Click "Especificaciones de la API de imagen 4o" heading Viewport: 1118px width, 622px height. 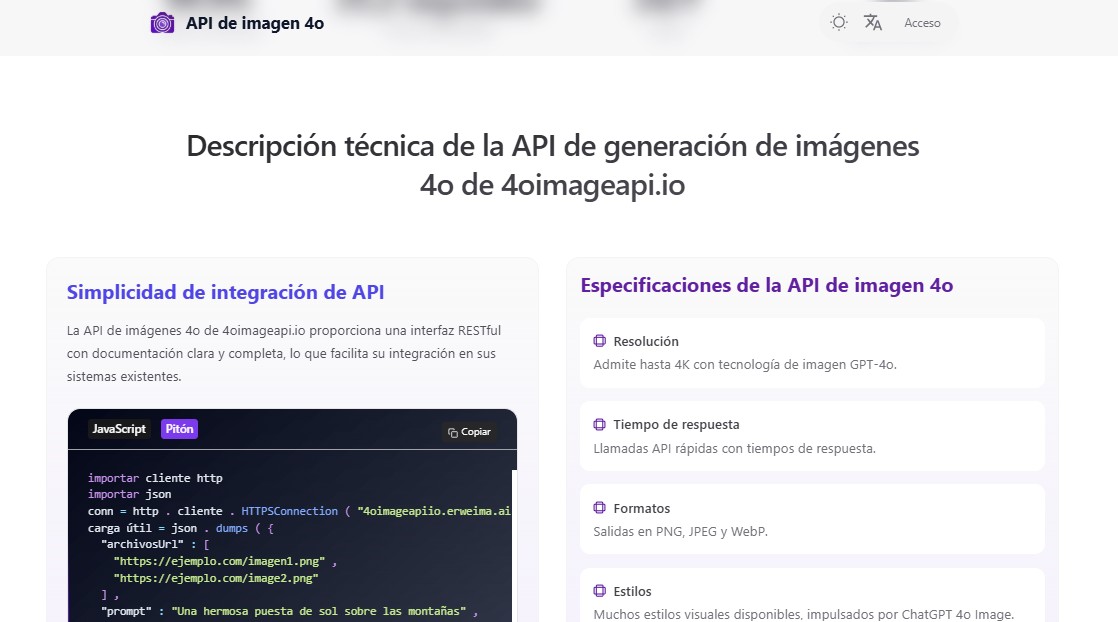point(766,285)
